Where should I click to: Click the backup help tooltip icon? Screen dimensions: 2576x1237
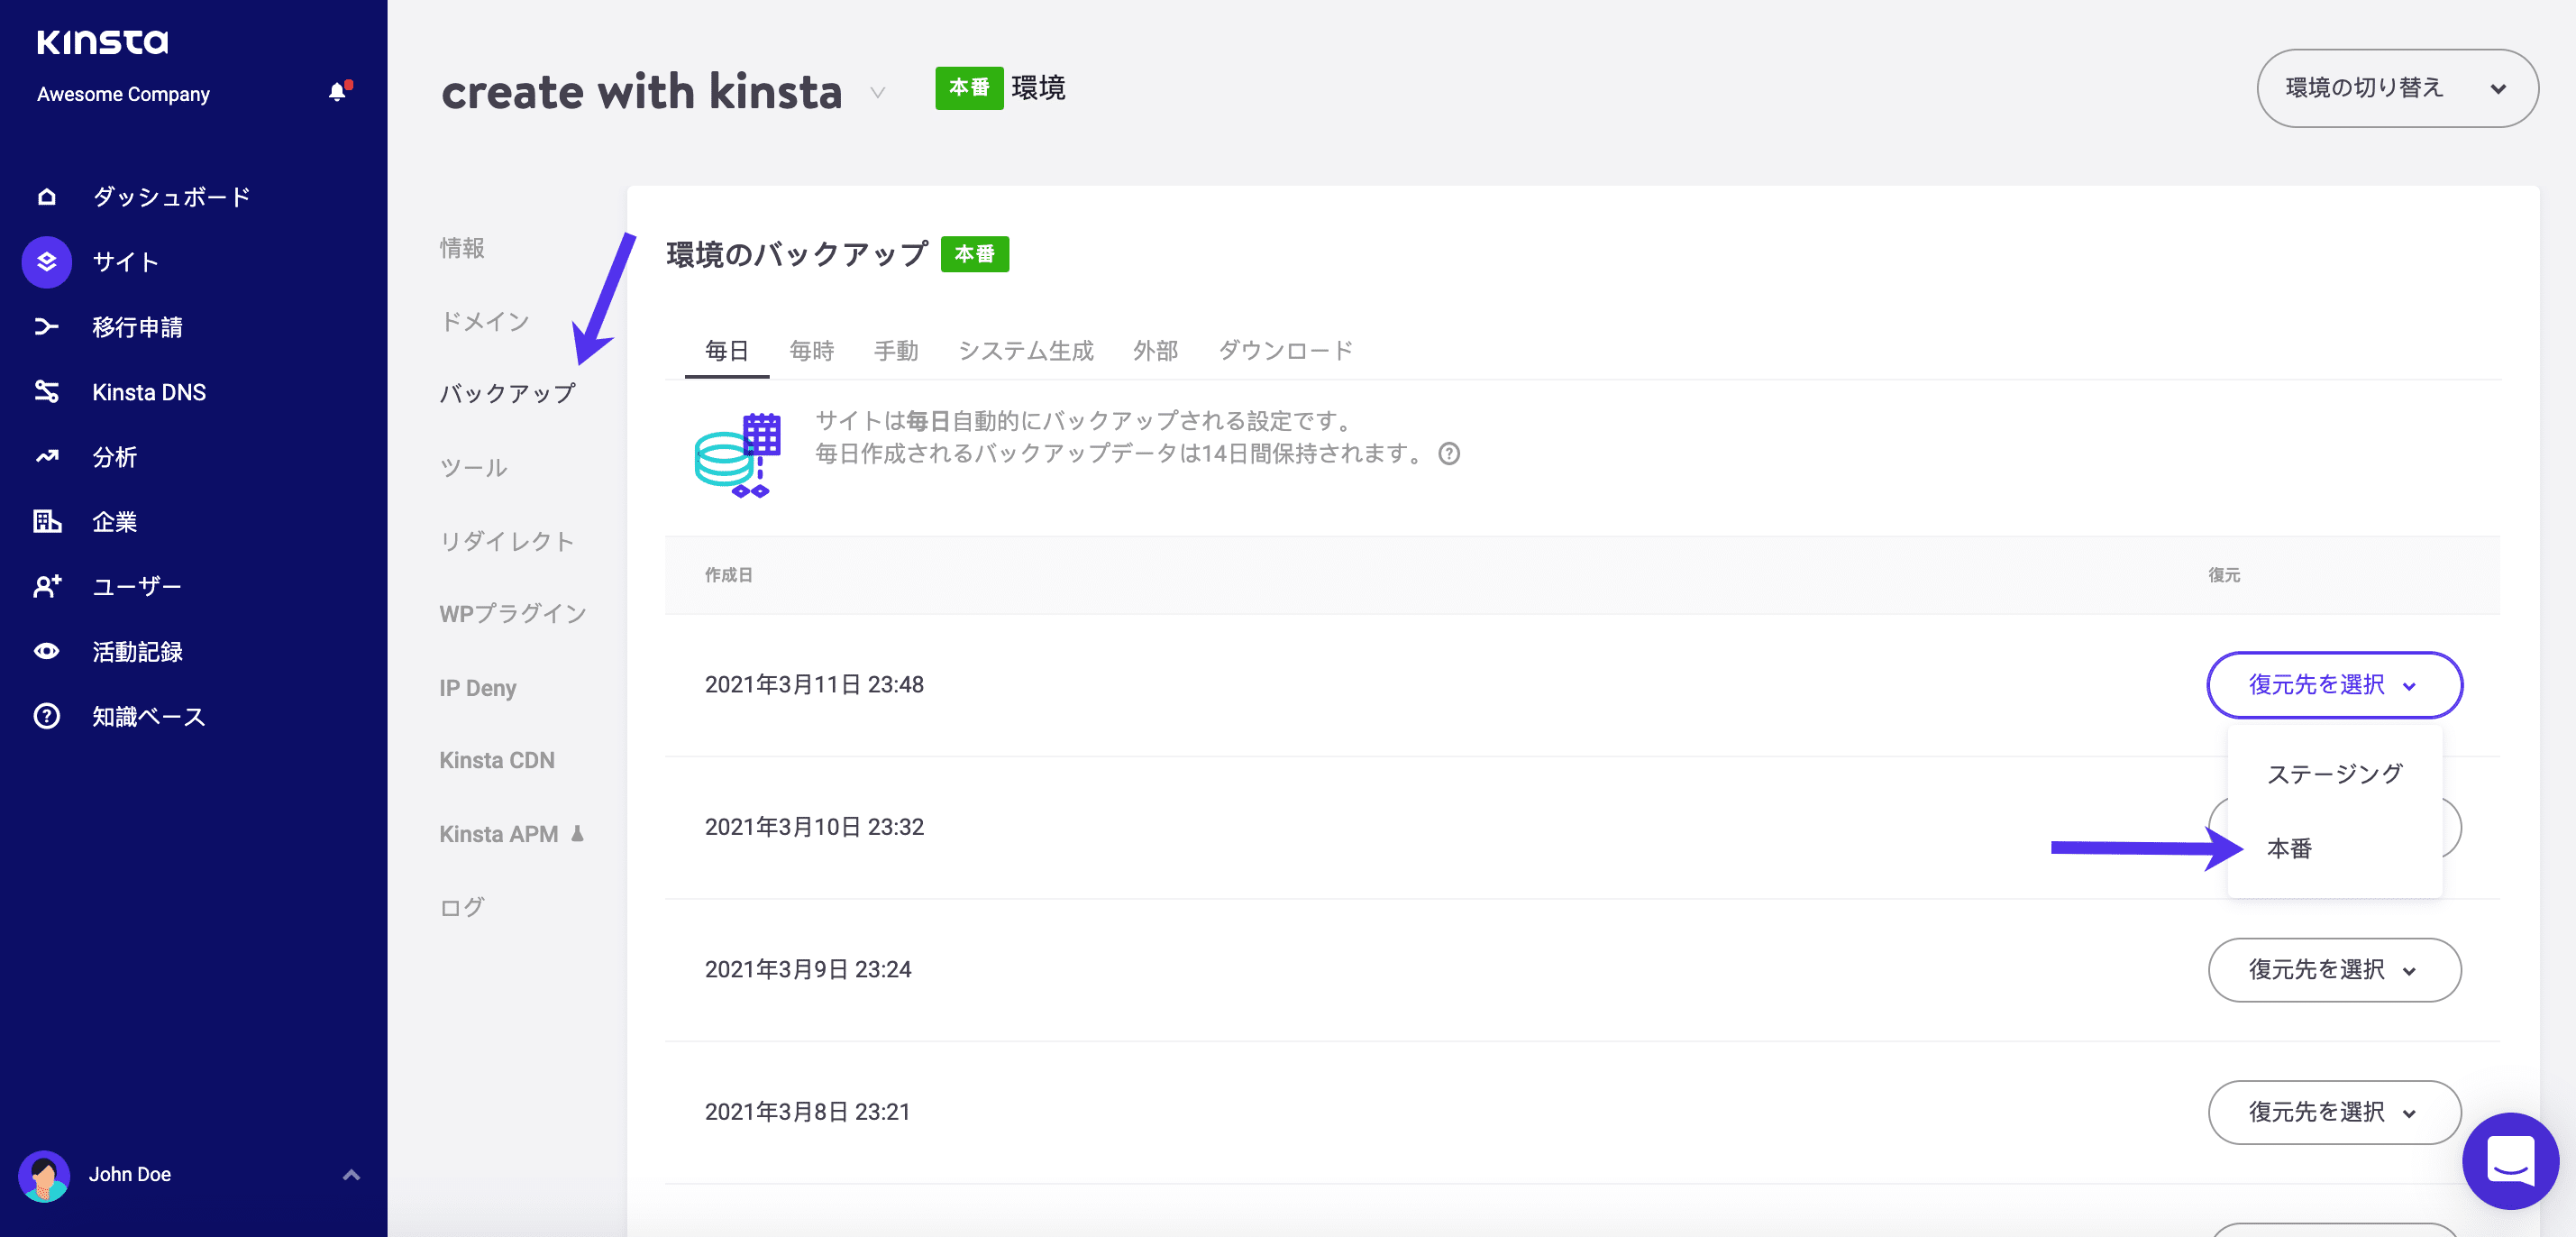pyautogui.click(x=1450, y=453)
